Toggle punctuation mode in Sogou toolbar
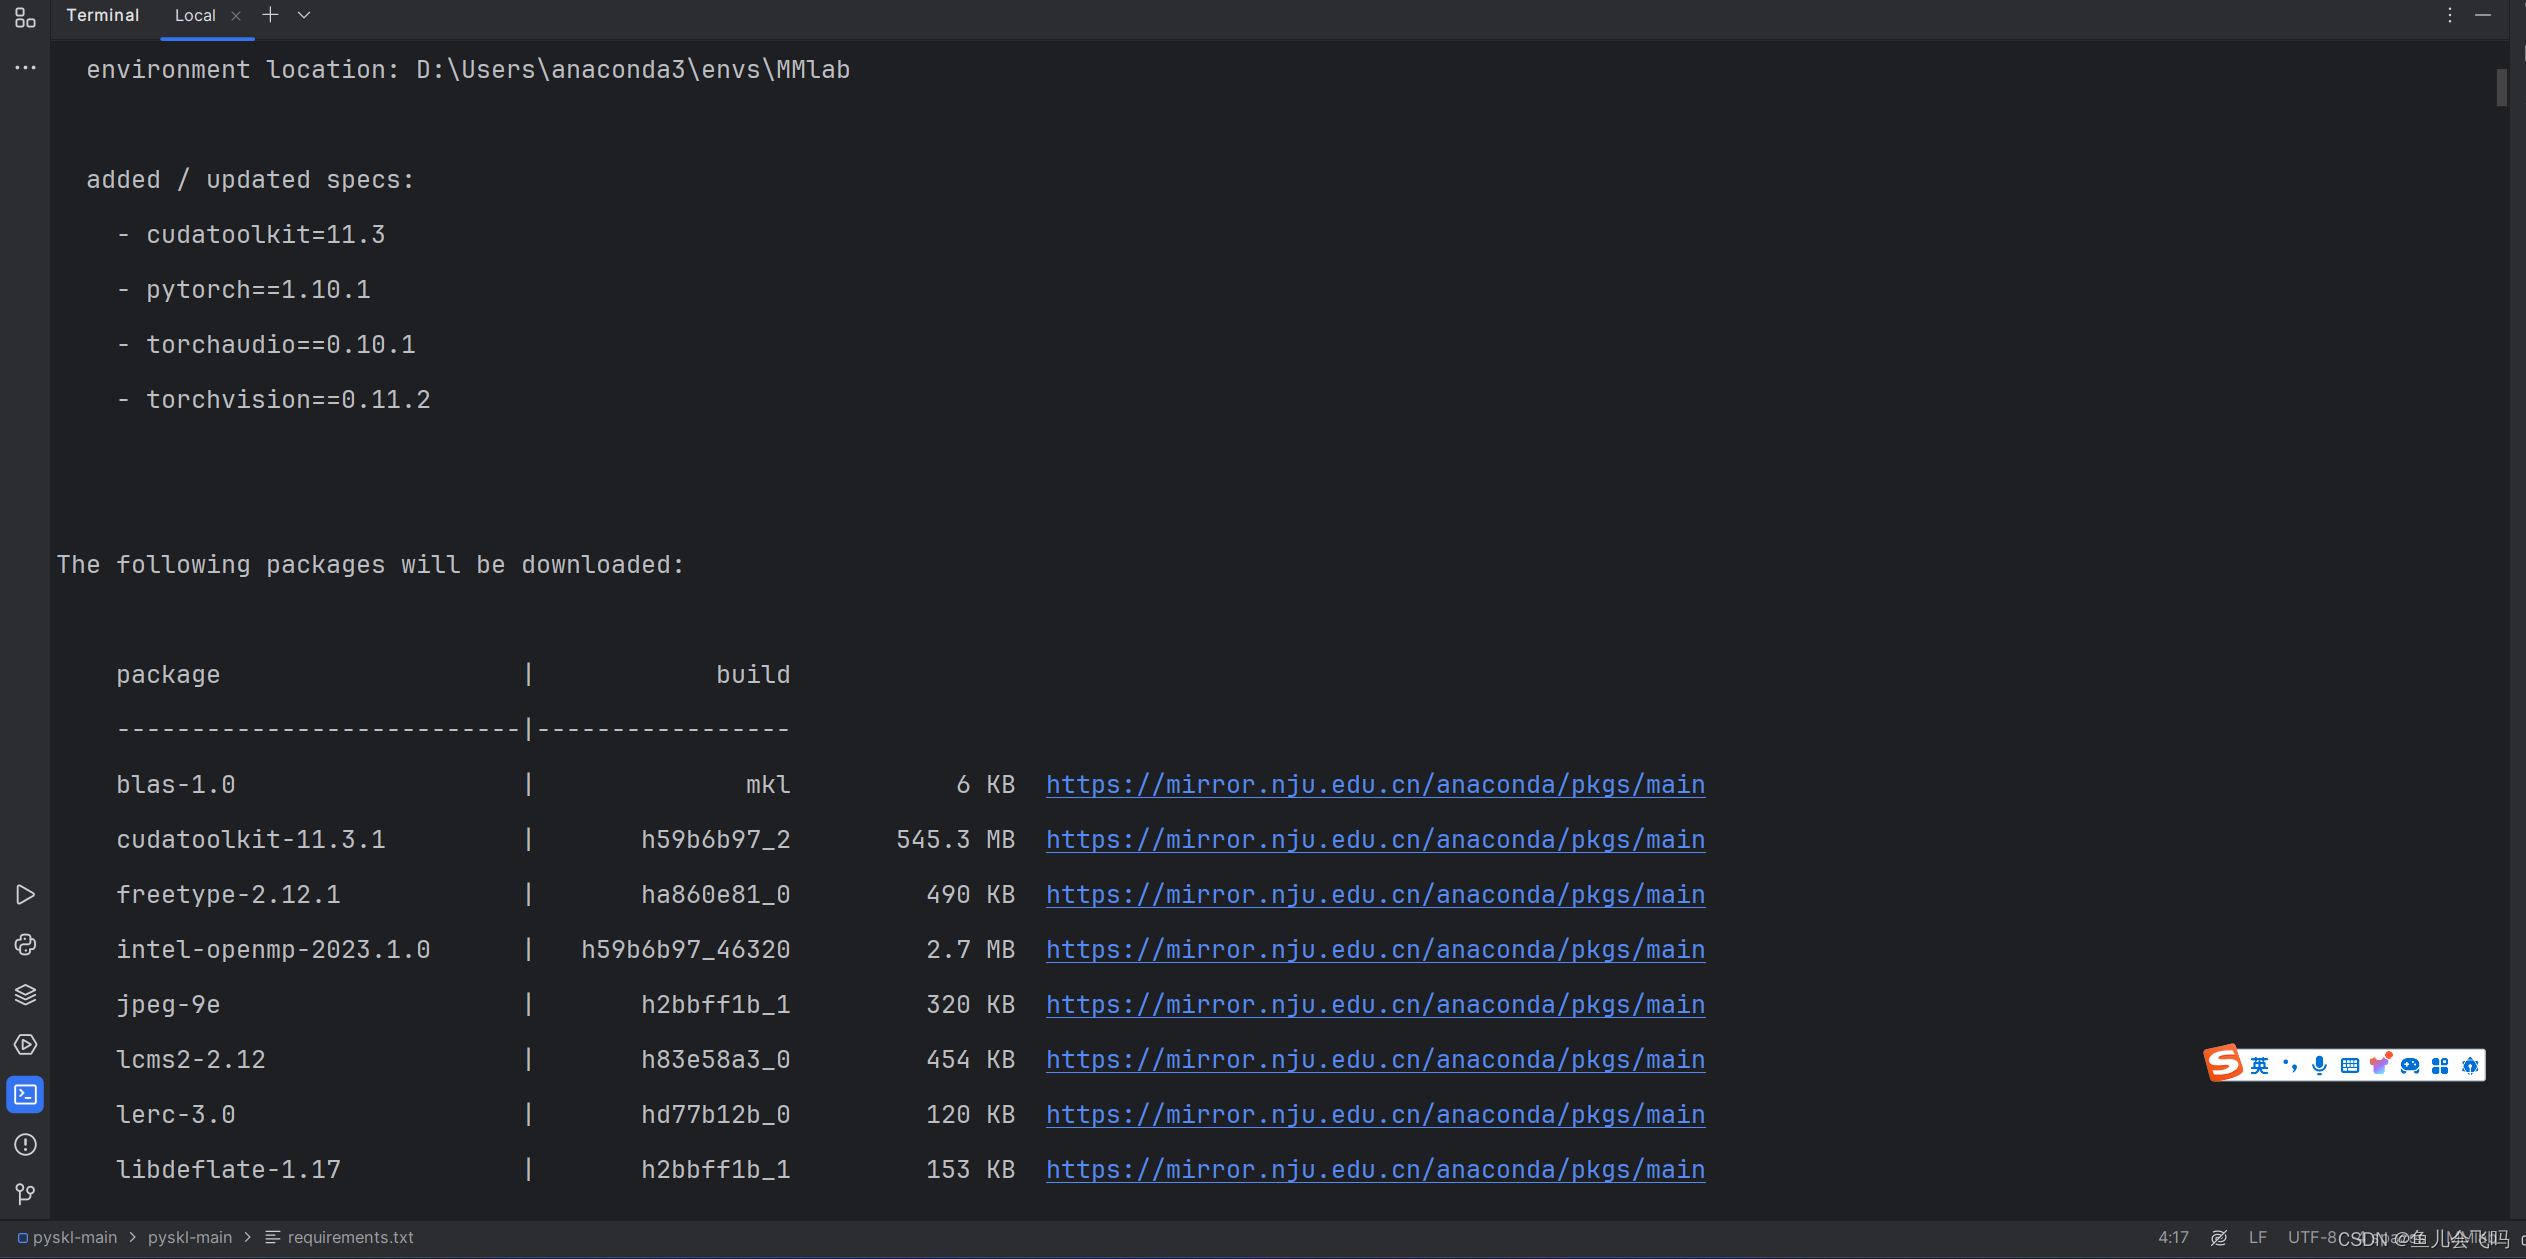 [2292, 1064]
